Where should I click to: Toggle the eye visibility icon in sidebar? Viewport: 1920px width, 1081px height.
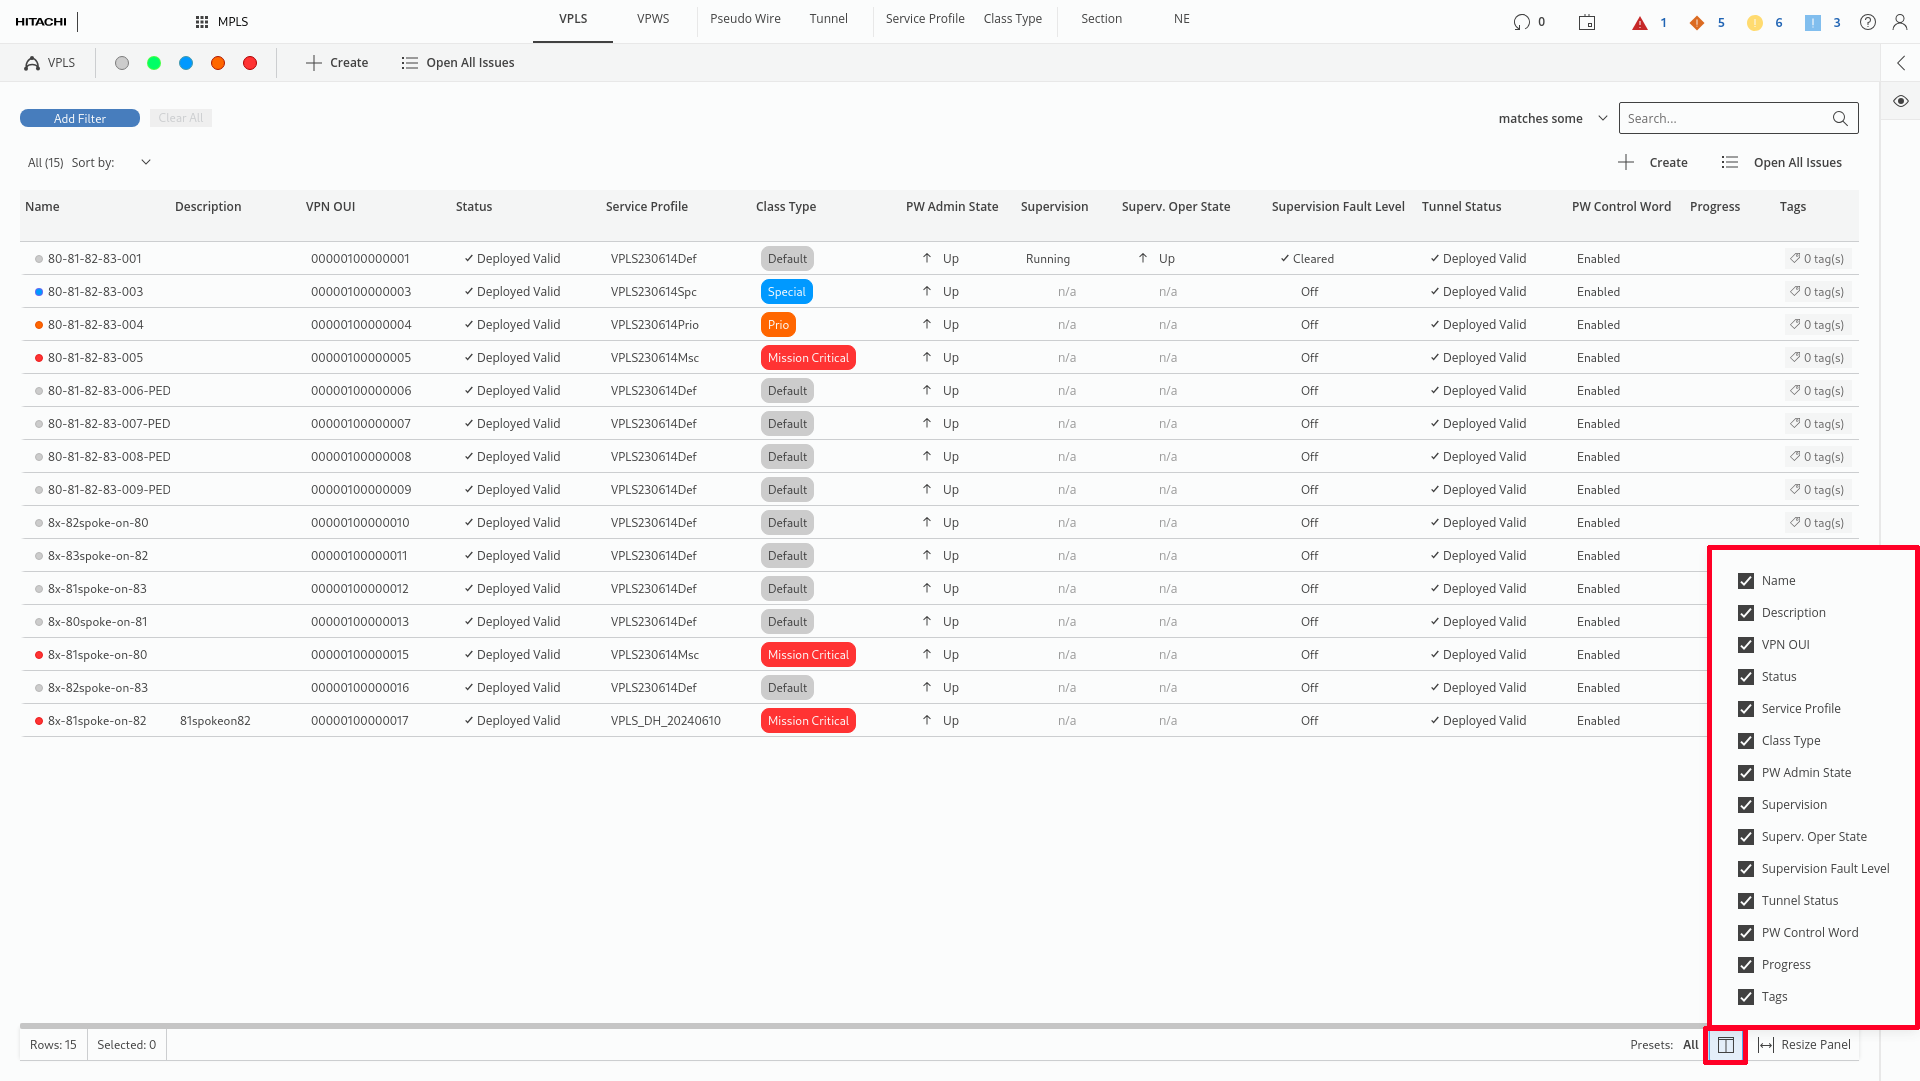click(1901, 101)
